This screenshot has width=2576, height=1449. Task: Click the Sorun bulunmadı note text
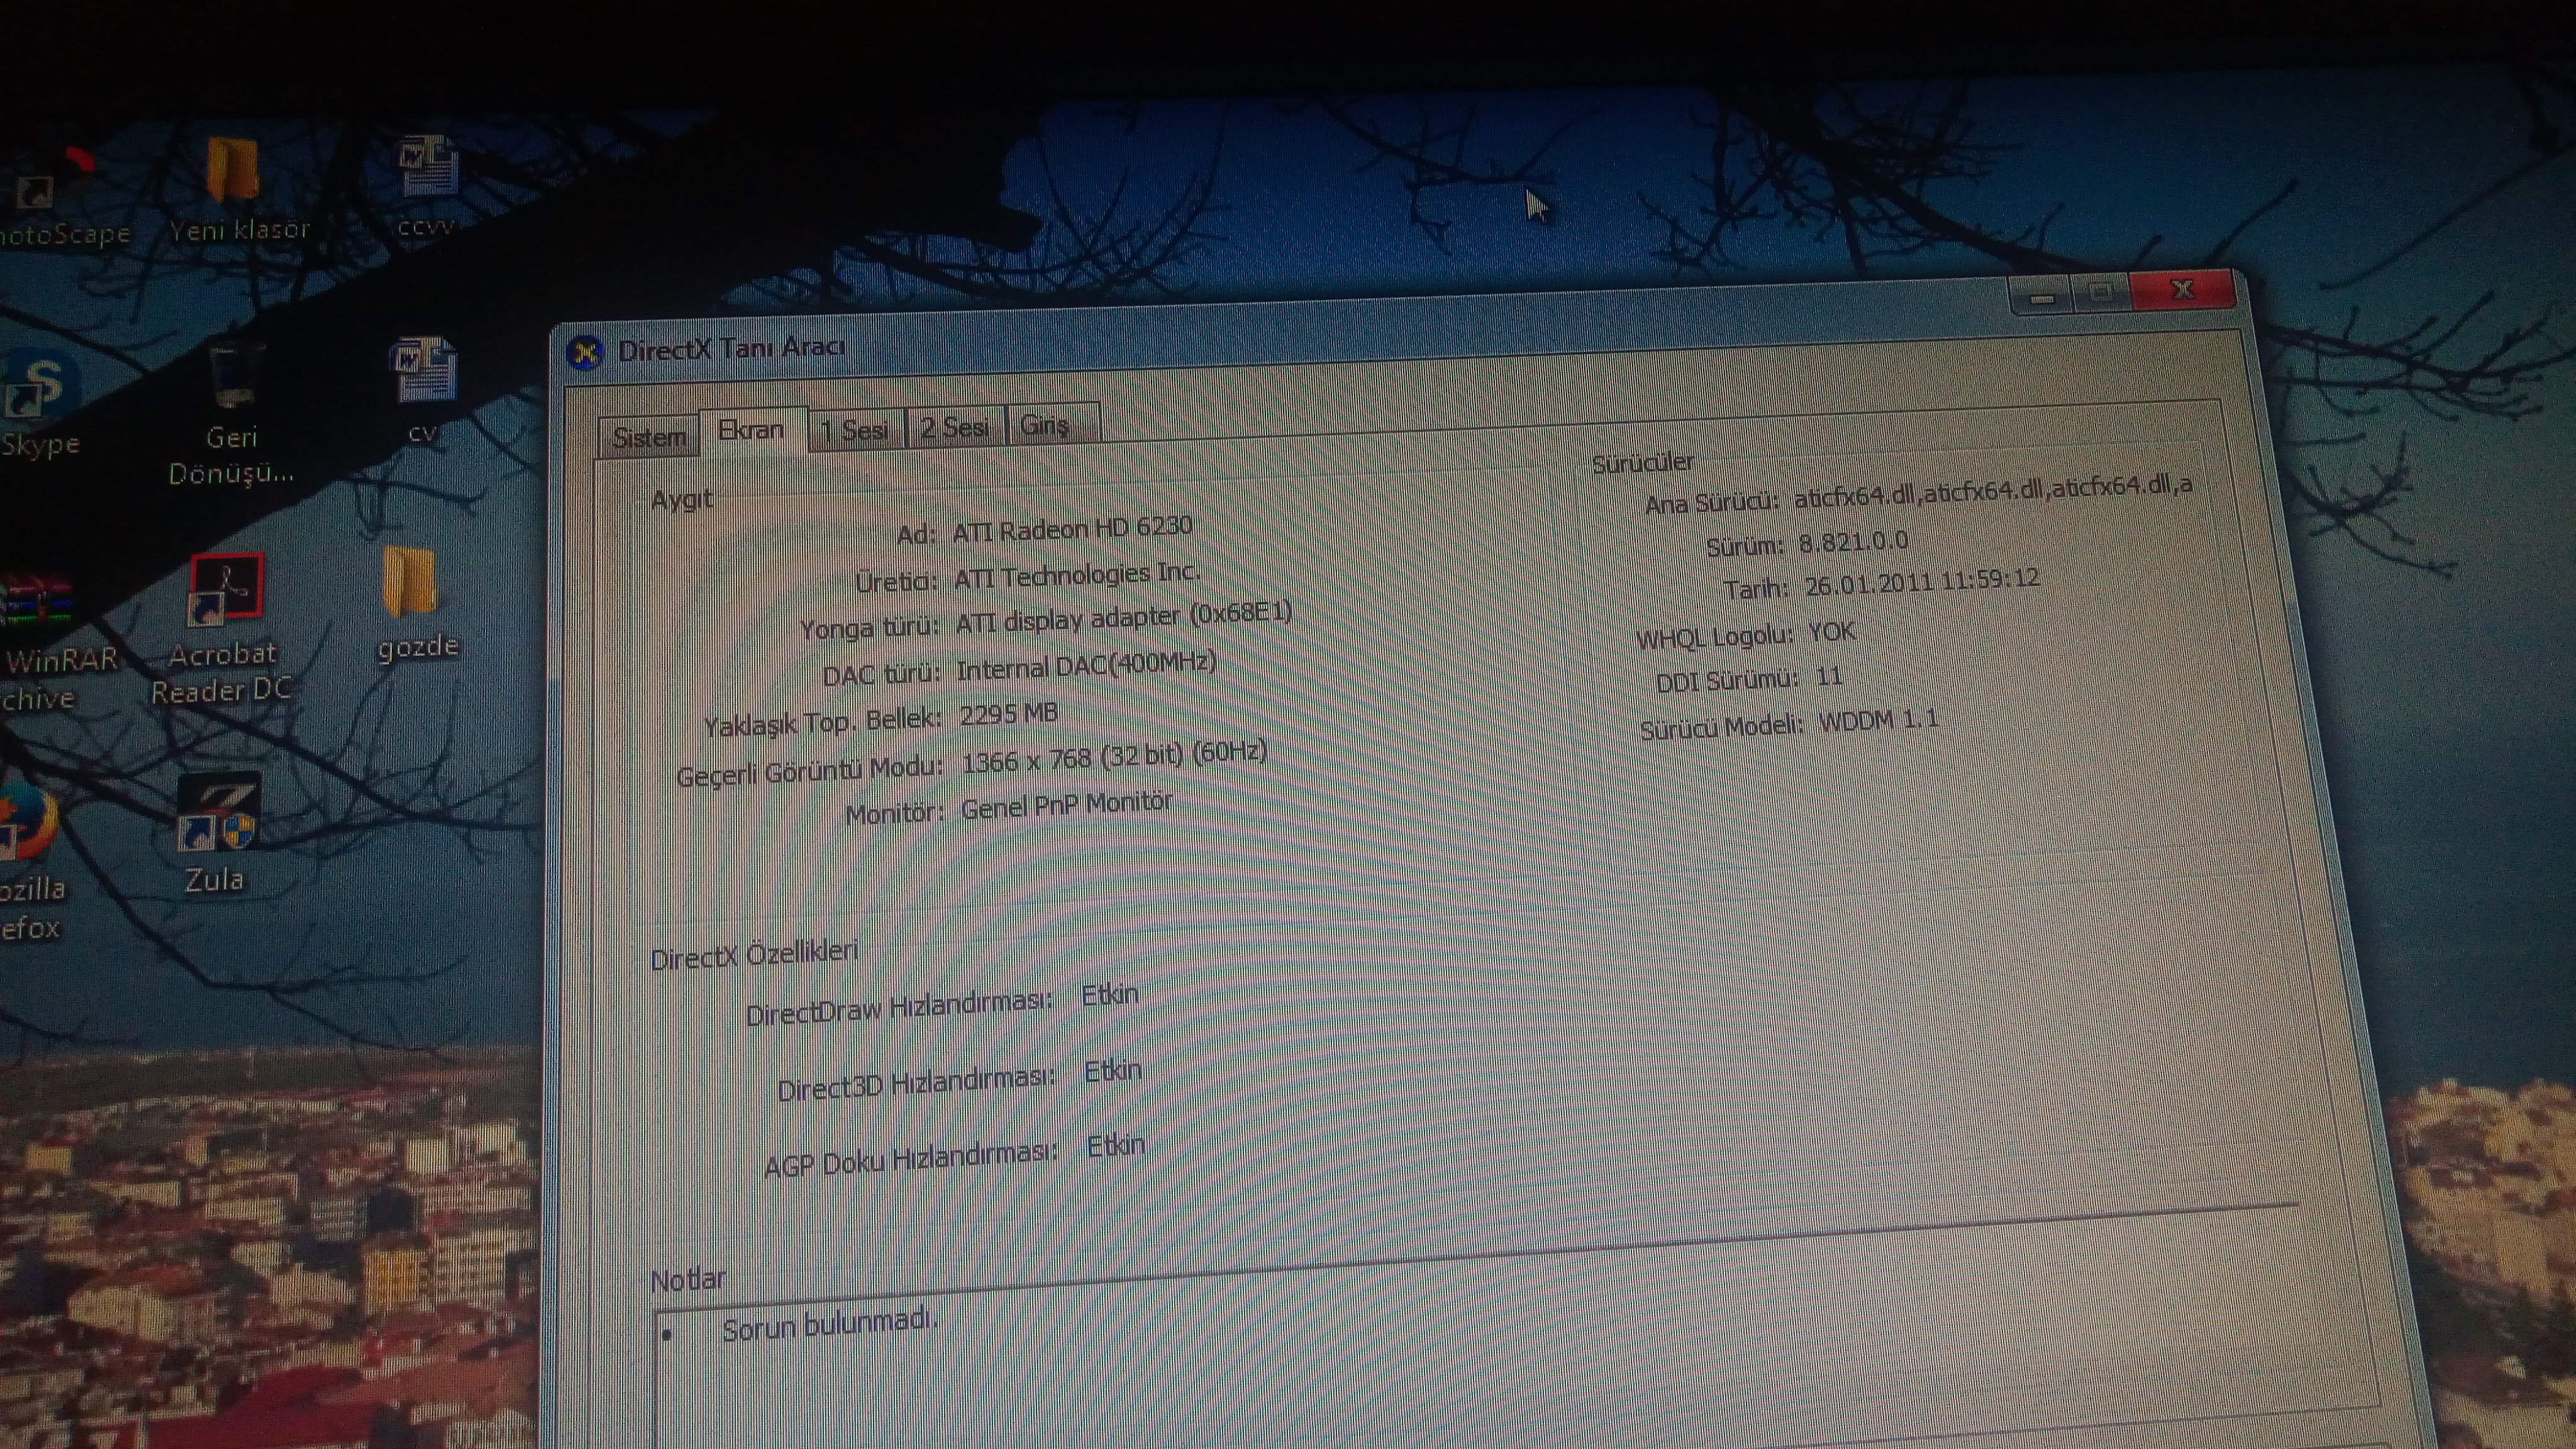click(829, 1325)
